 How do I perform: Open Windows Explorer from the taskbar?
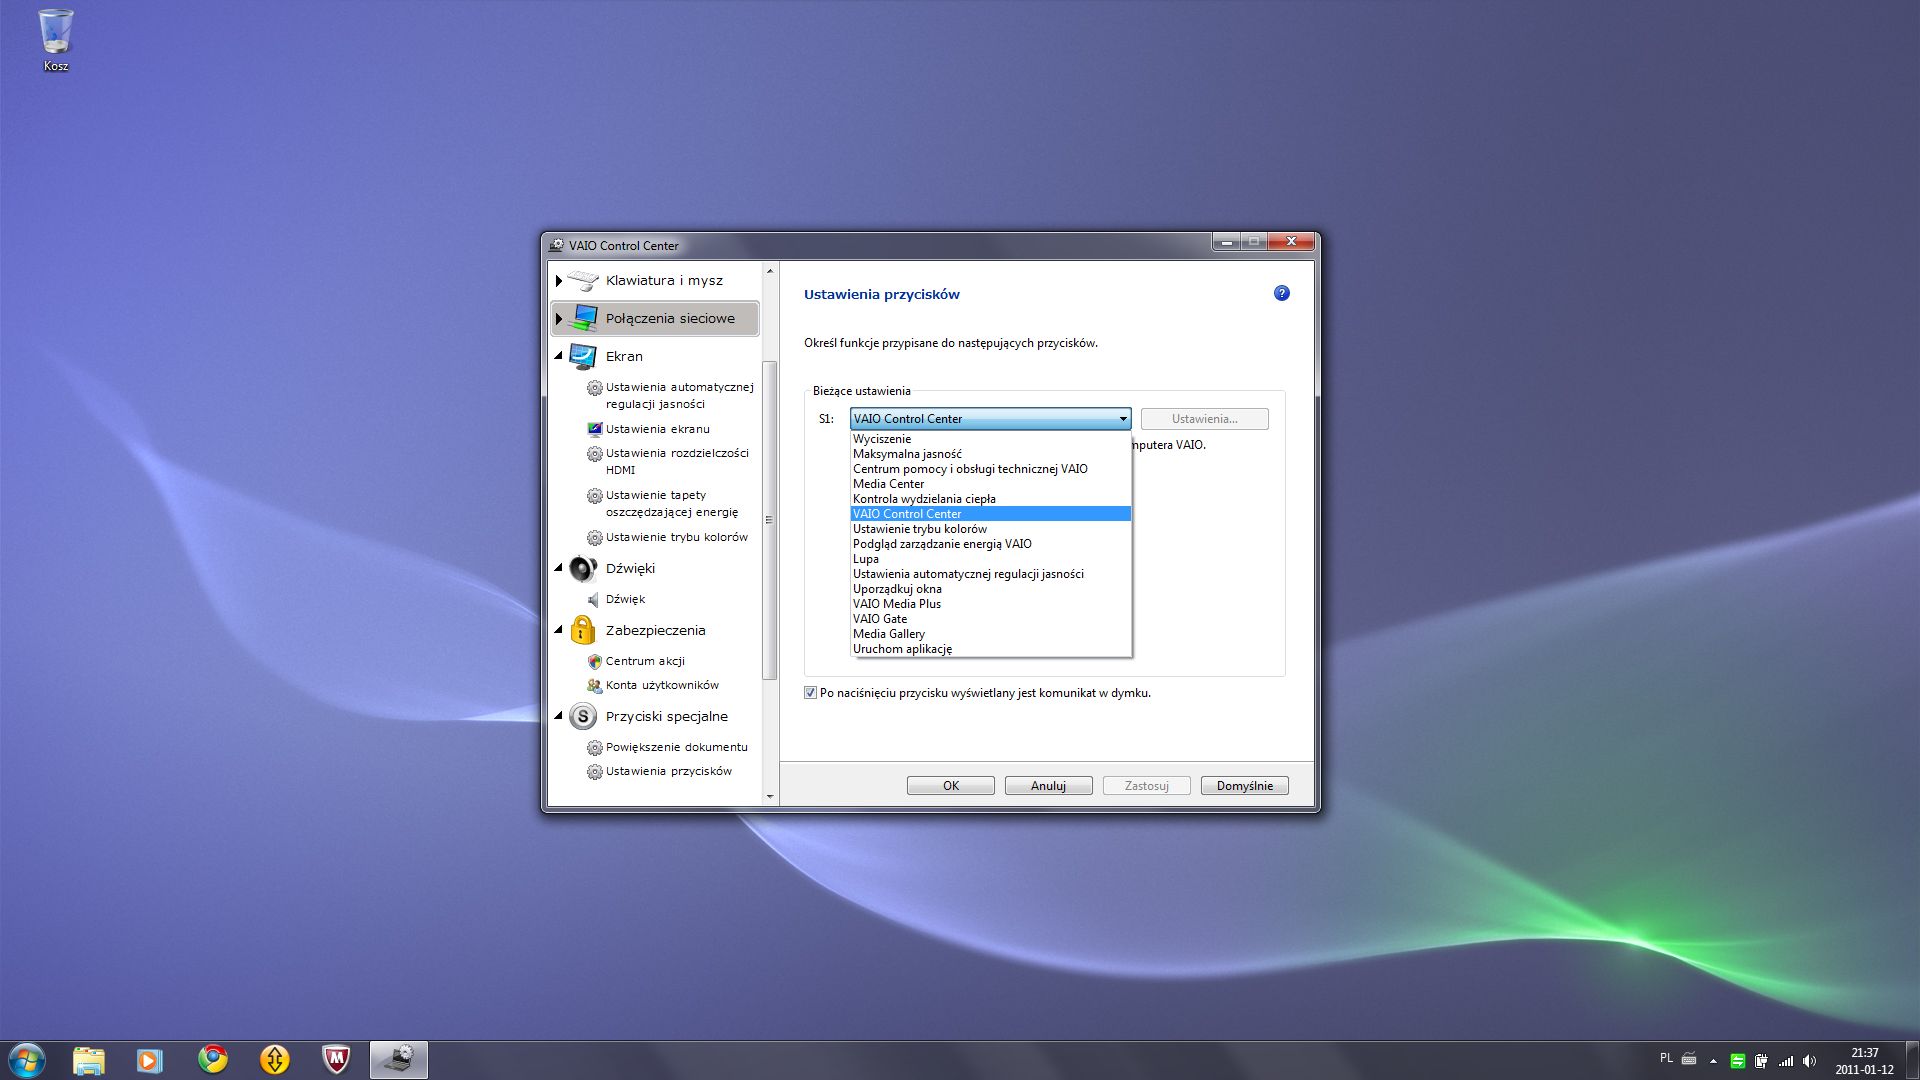[x=89, y=1060]
